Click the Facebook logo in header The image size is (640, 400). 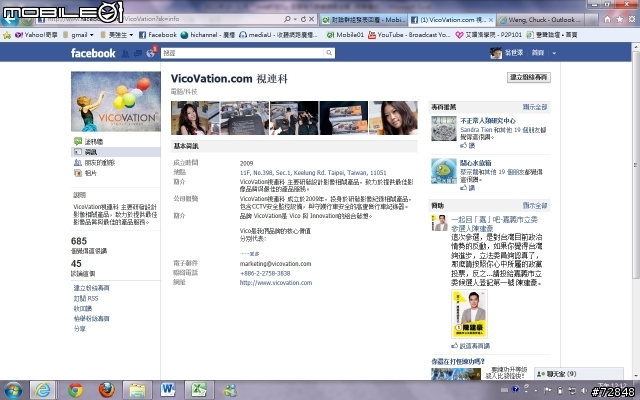[93, 53]
